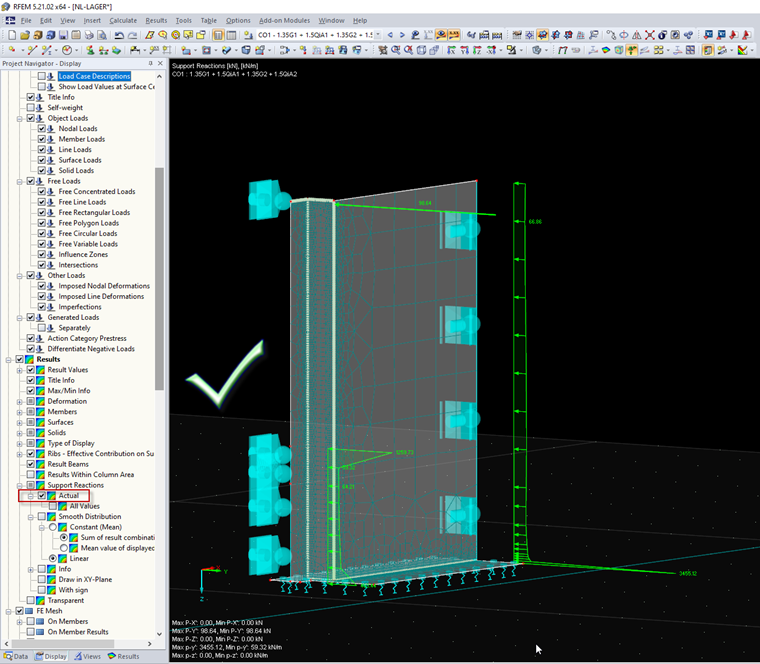Click the navigator horizontal scrollbar right arrow
This screenshot has height=664, width=760.
coord(149,644)
